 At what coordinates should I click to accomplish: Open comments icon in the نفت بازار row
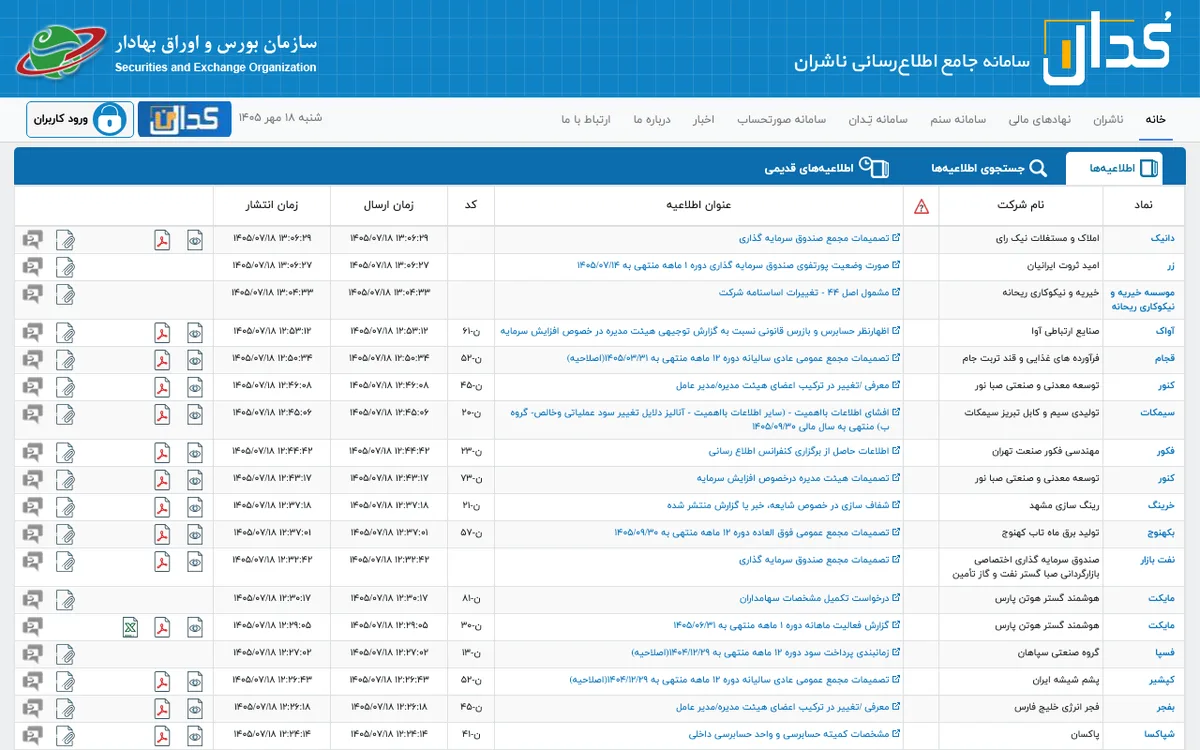coord(33,561)
